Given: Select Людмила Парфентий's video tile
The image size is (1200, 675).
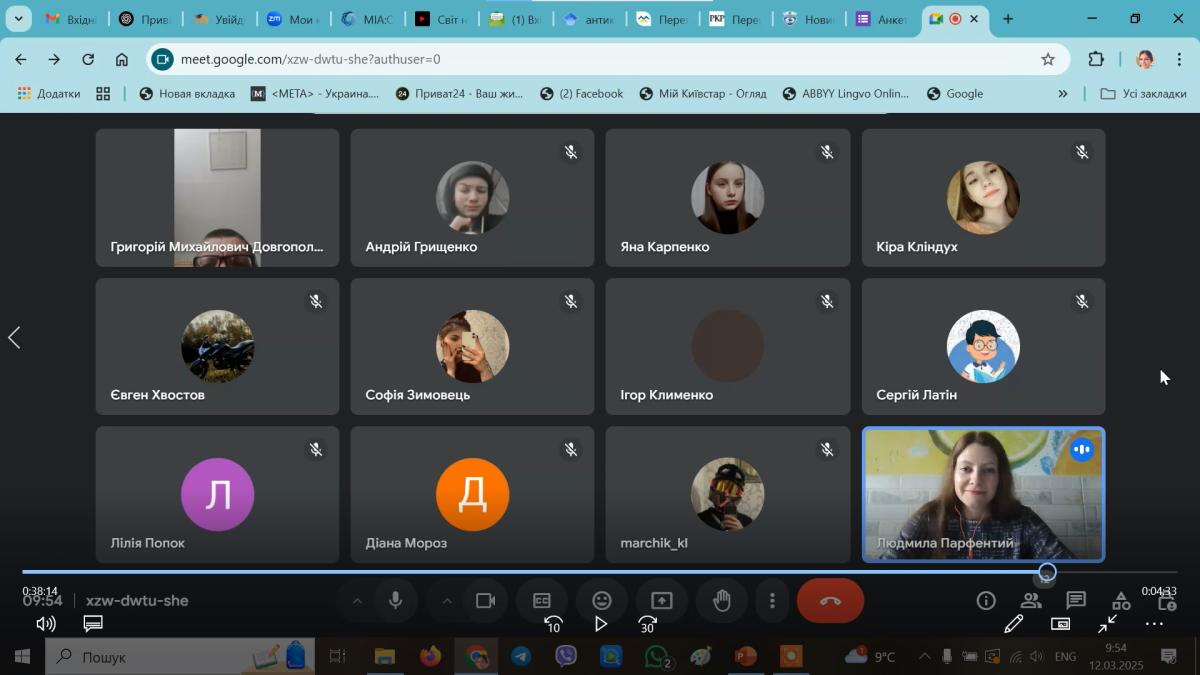Looking at the screenshot, I should (983, 494).
